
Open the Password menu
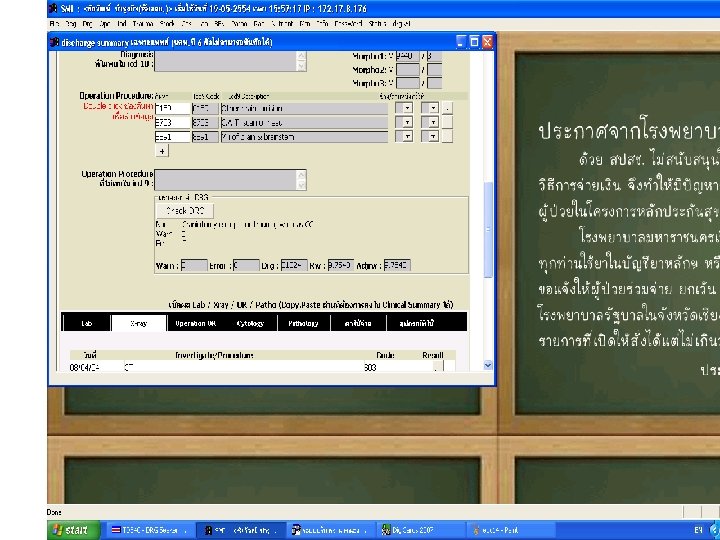tap(348, 23)
